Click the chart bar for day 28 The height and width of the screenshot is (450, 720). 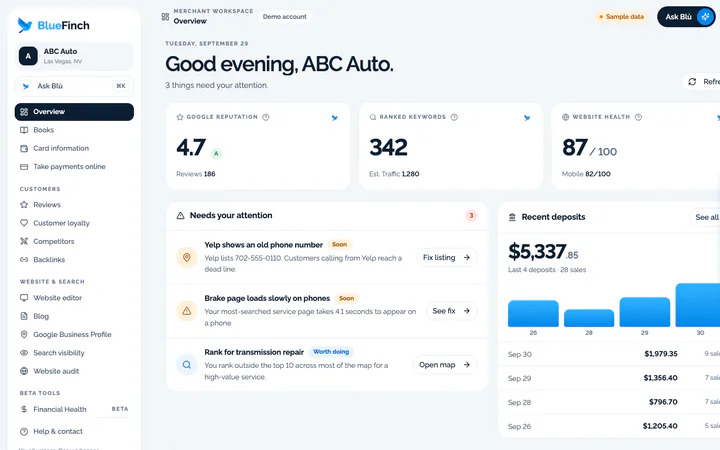[589, 318]
